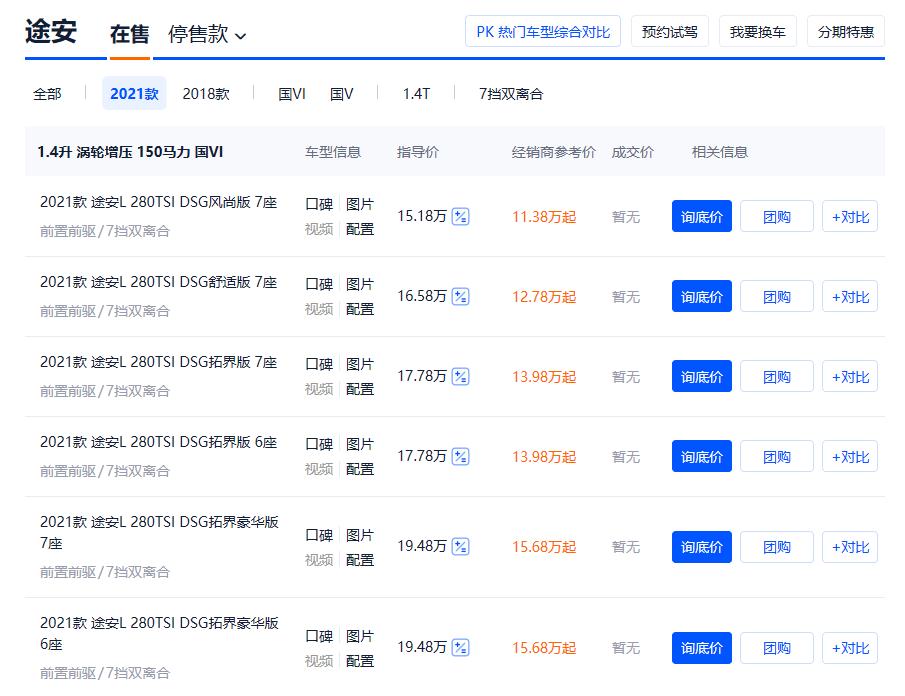Click the price calculator icon for 拓界豪华版 7座
Screen dimensions: 905x696
[459, 547]
